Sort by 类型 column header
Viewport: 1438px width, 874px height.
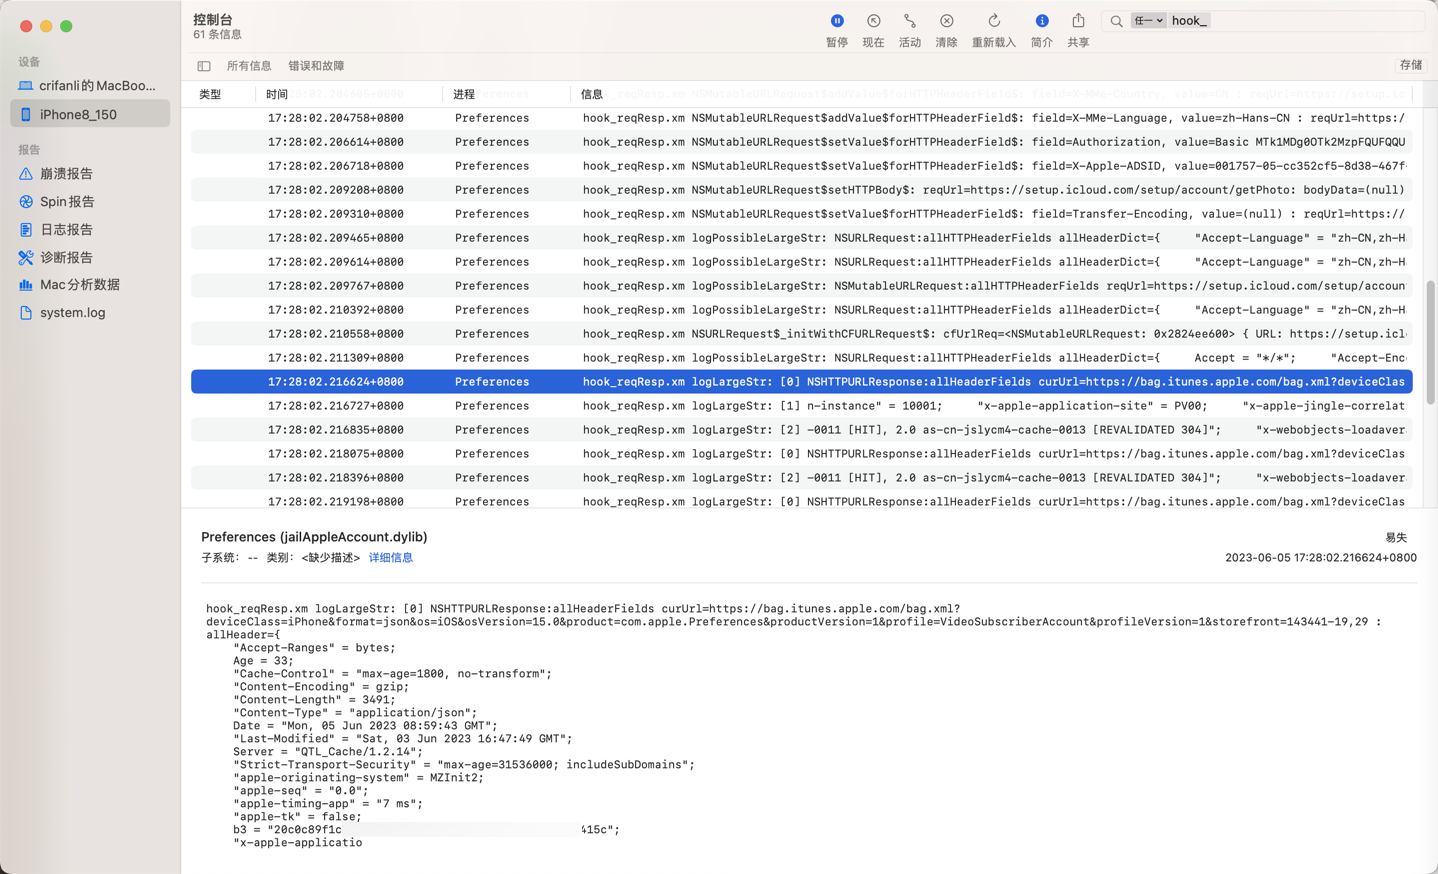click(210, 94)
